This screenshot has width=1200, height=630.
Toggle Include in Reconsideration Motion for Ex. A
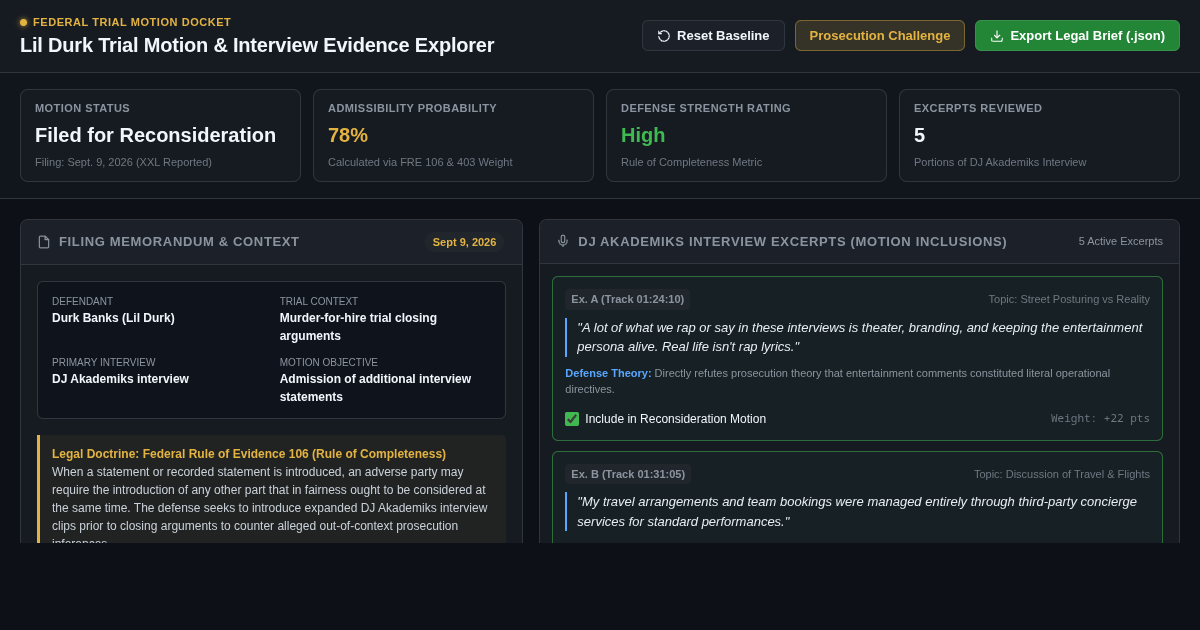[x=572, y=419]
